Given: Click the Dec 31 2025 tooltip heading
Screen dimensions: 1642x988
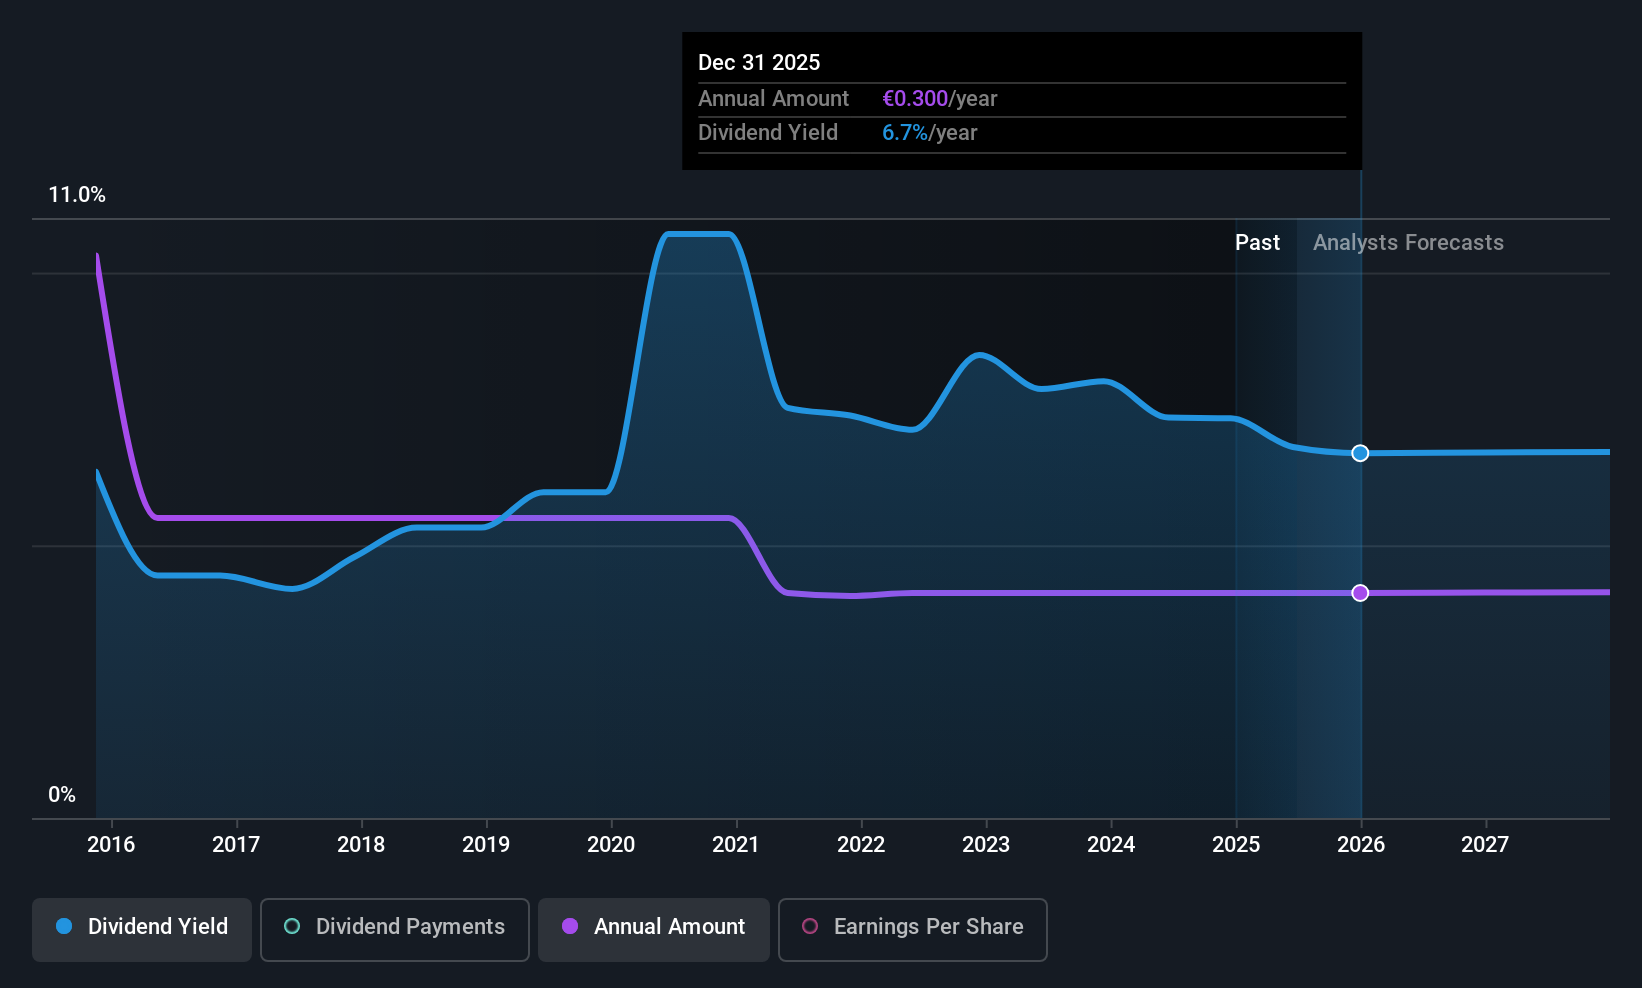Looking at the screenshot, I should [759, 63].
